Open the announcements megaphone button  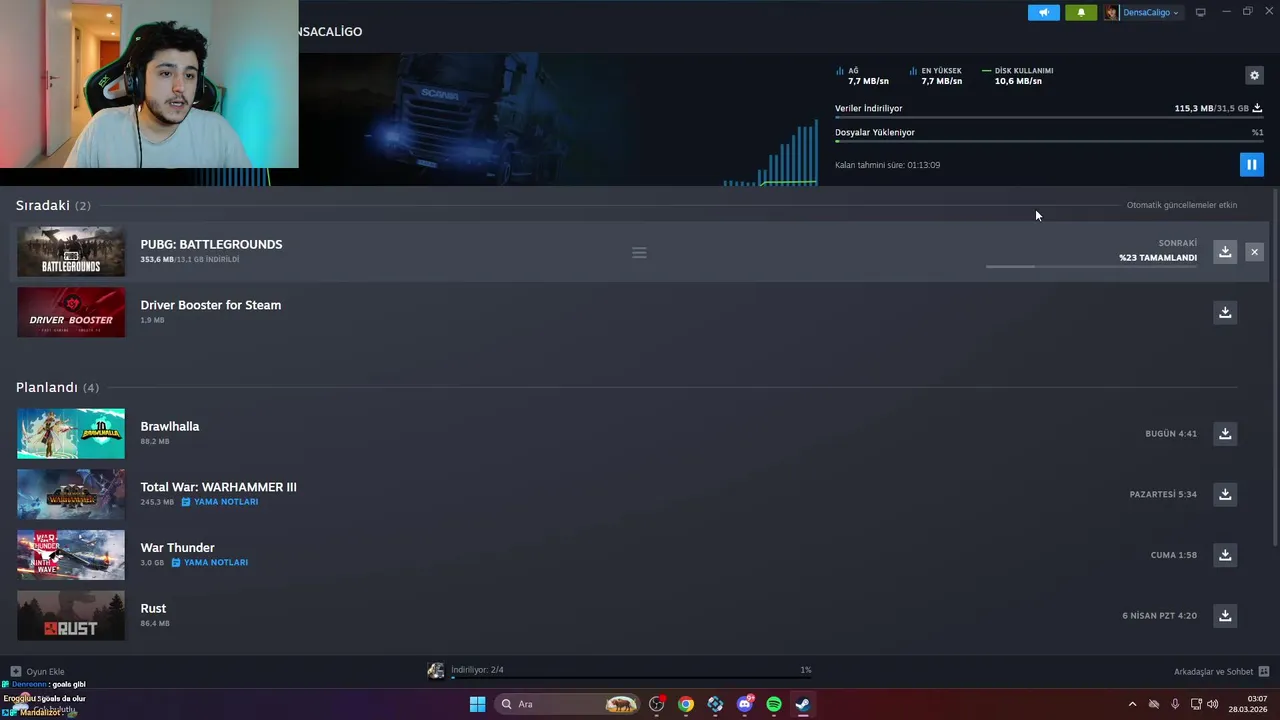(1043, 13)
